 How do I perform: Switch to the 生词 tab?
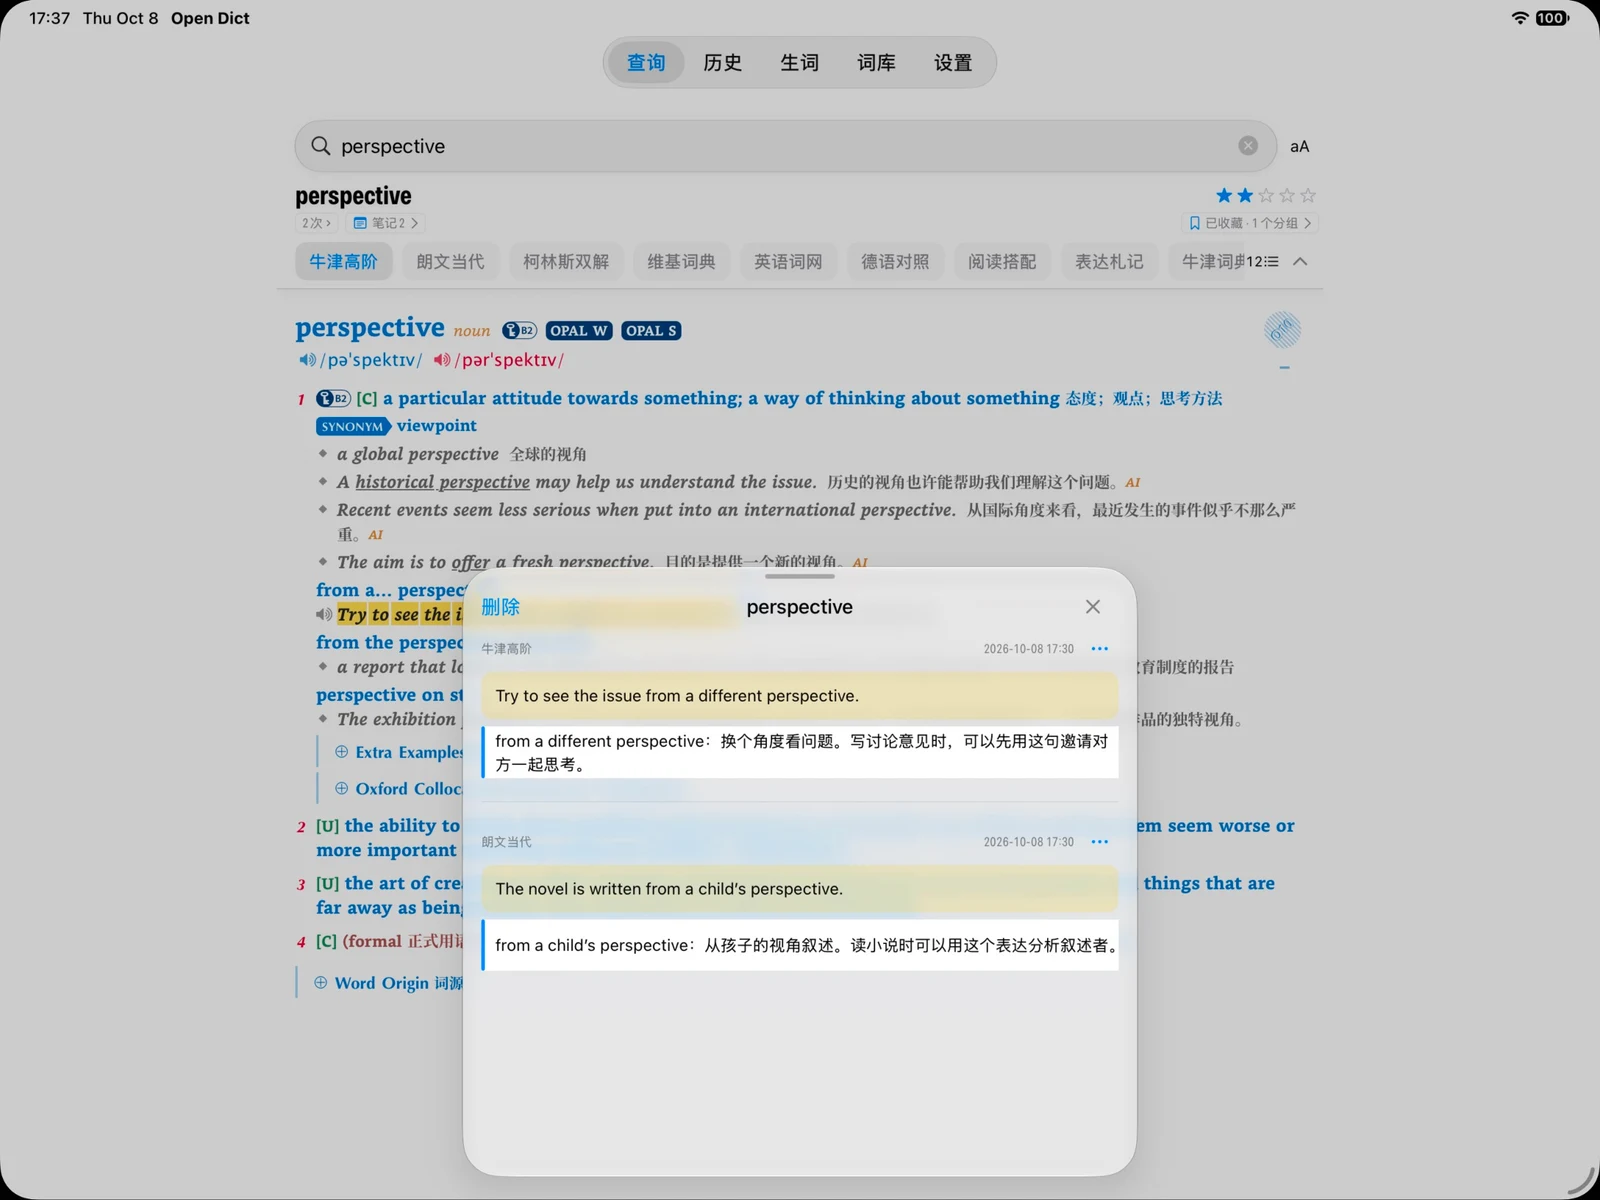pyautogui.click(x=799, y=63)
